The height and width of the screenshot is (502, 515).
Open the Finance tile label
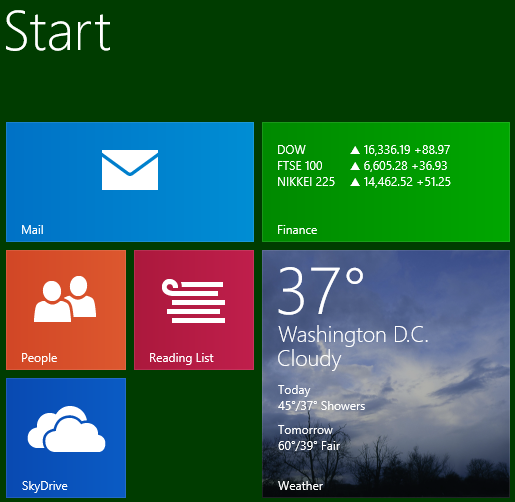pyautogui.click(x=297, y=230)
